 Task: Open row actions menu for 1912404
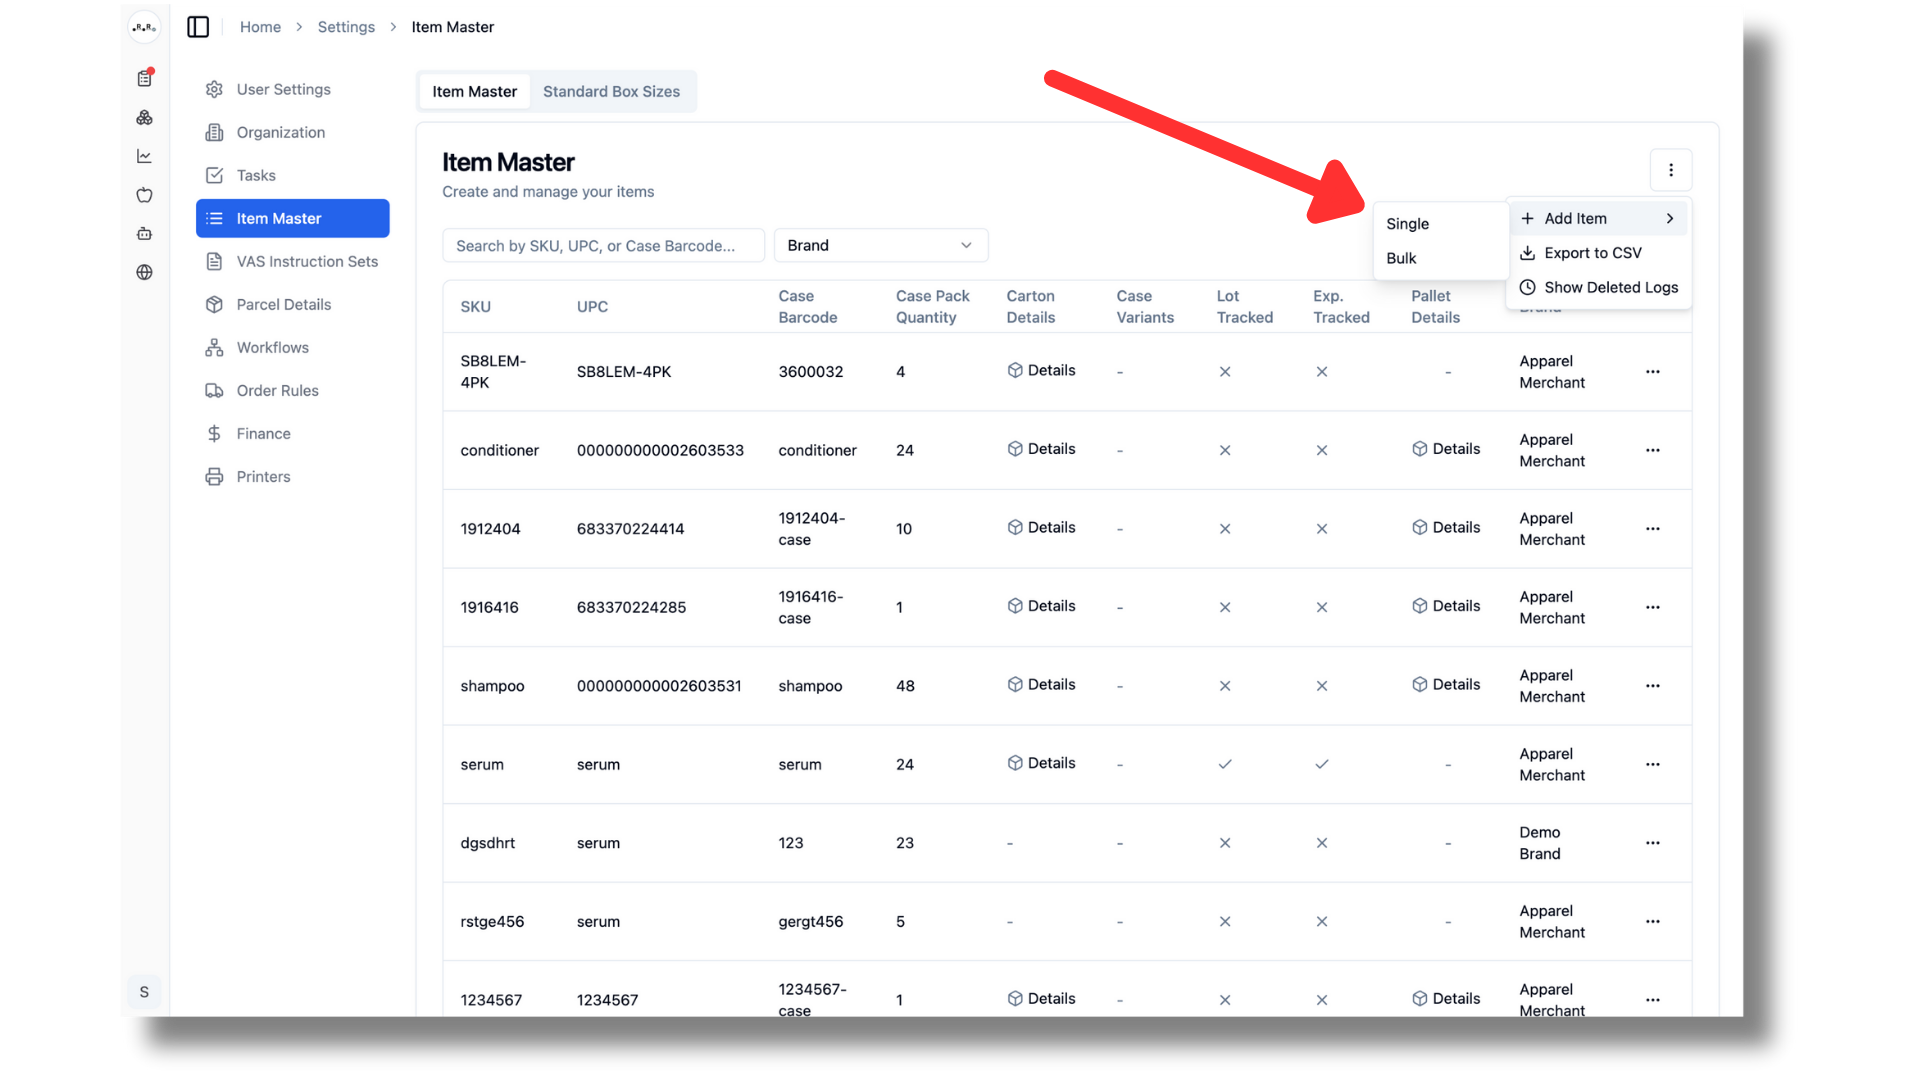[1652, 529]
